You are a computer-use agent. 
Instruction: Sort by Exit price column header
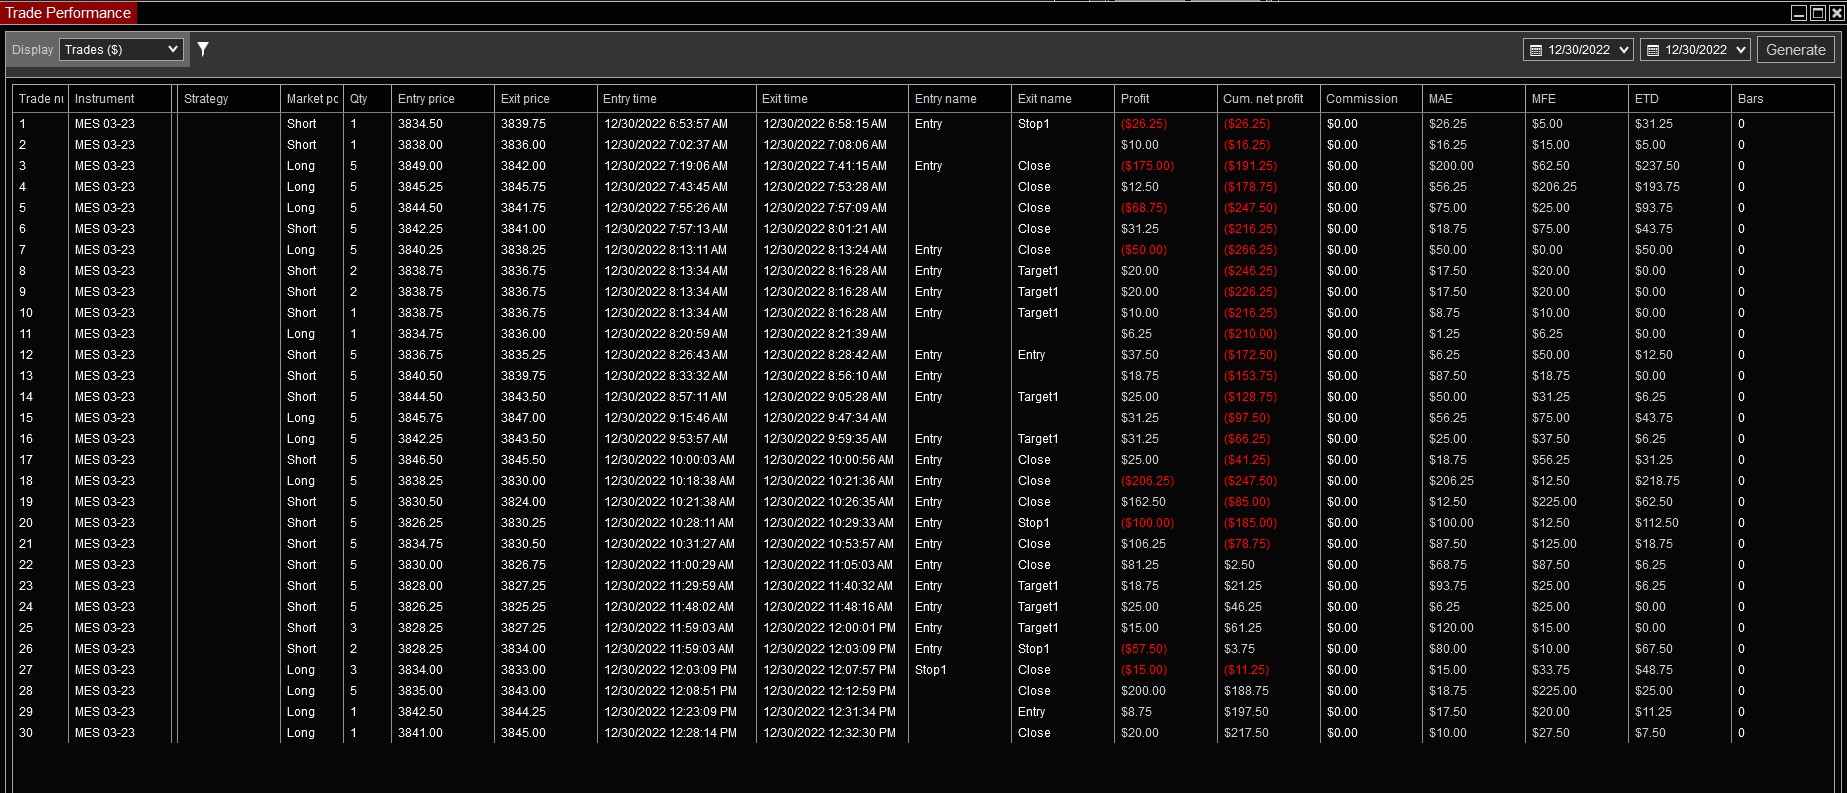tap(546, 99)
